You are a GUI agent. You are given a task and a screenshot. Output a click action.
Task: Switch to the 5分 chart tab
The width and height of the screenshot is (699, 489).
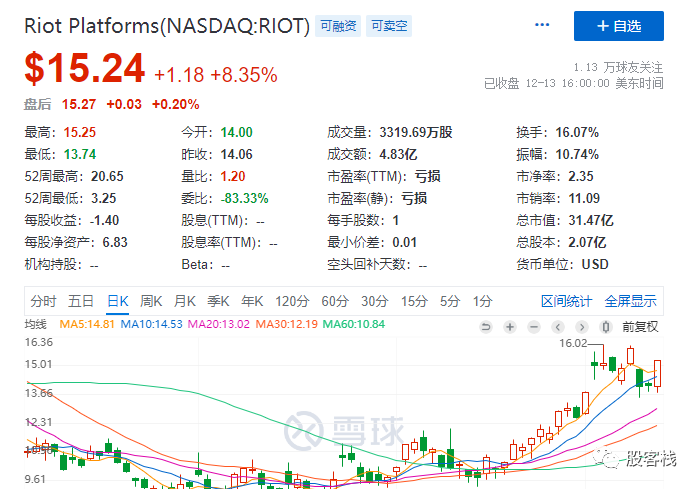[x=450, y=301]
